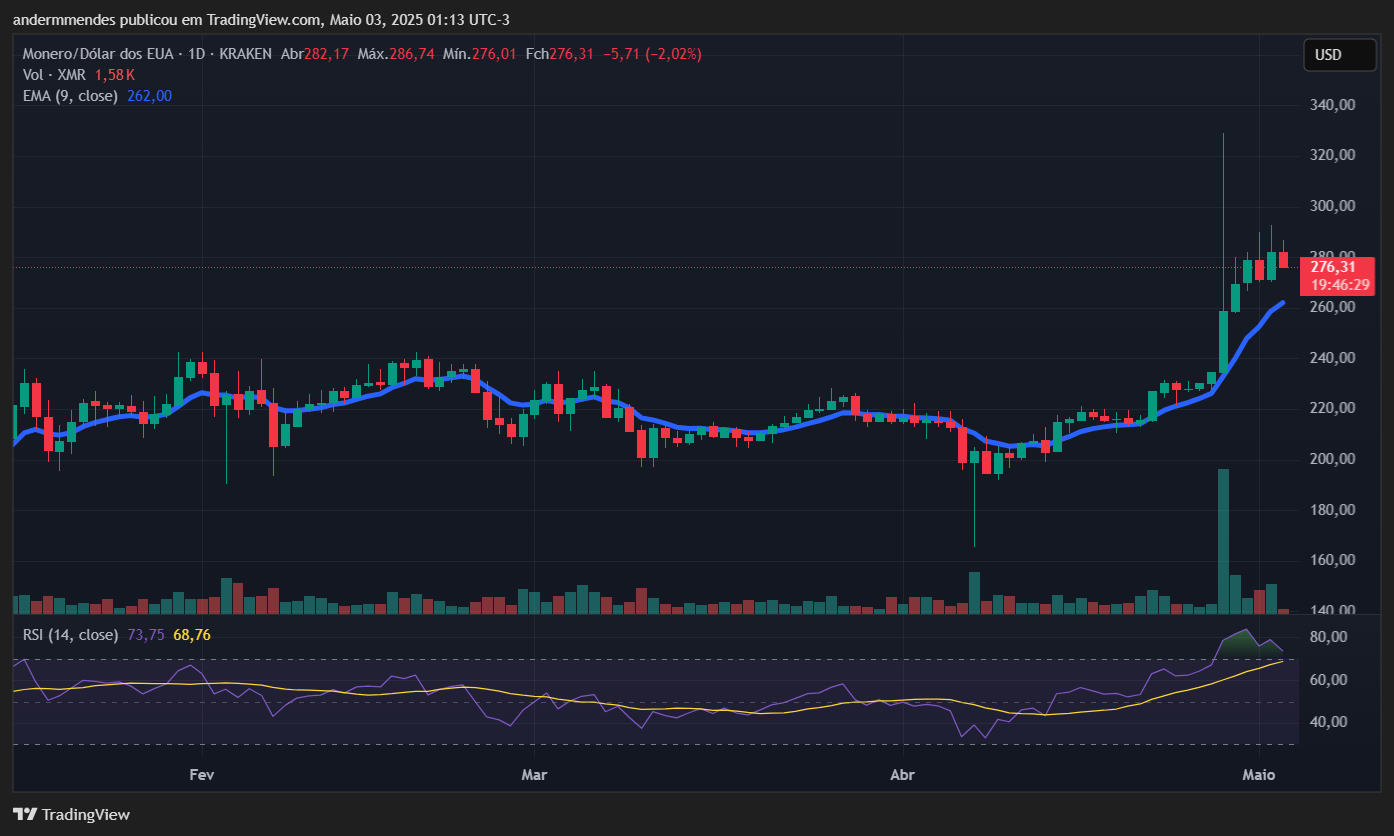Click the tallest volume bar in late April
Viewport: 1394px width, 836px height.
pyautogui.click(x=1223, y=541)
